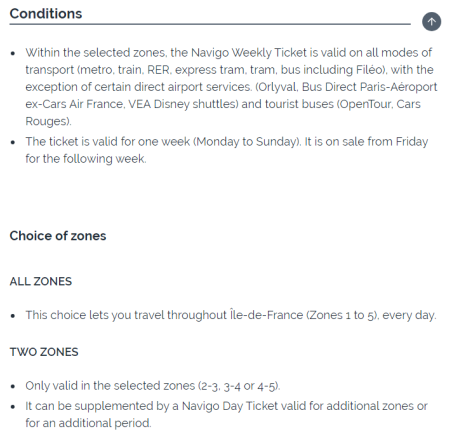Viewport: 466px width, 436px height.
Task: Click the text for an additional period
Action: click(x=88, y=423)
